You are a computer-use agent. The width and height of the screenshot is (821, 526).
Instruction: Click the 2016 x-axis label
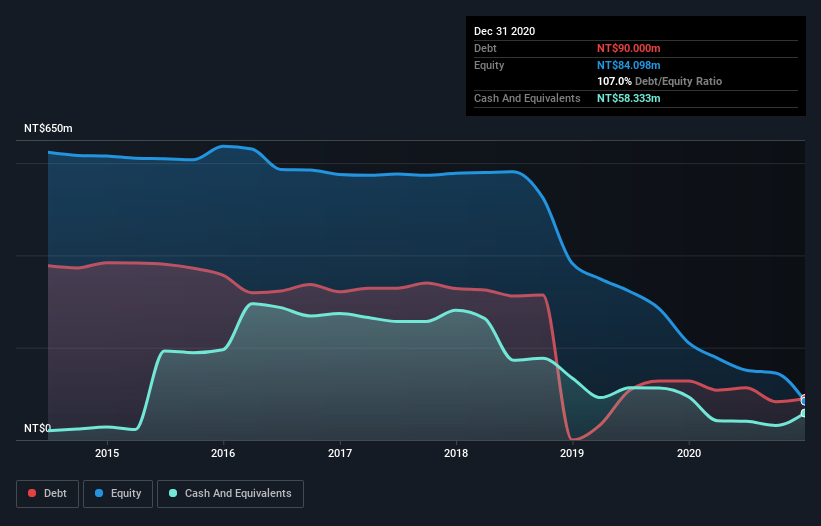(x=223, y=453)
